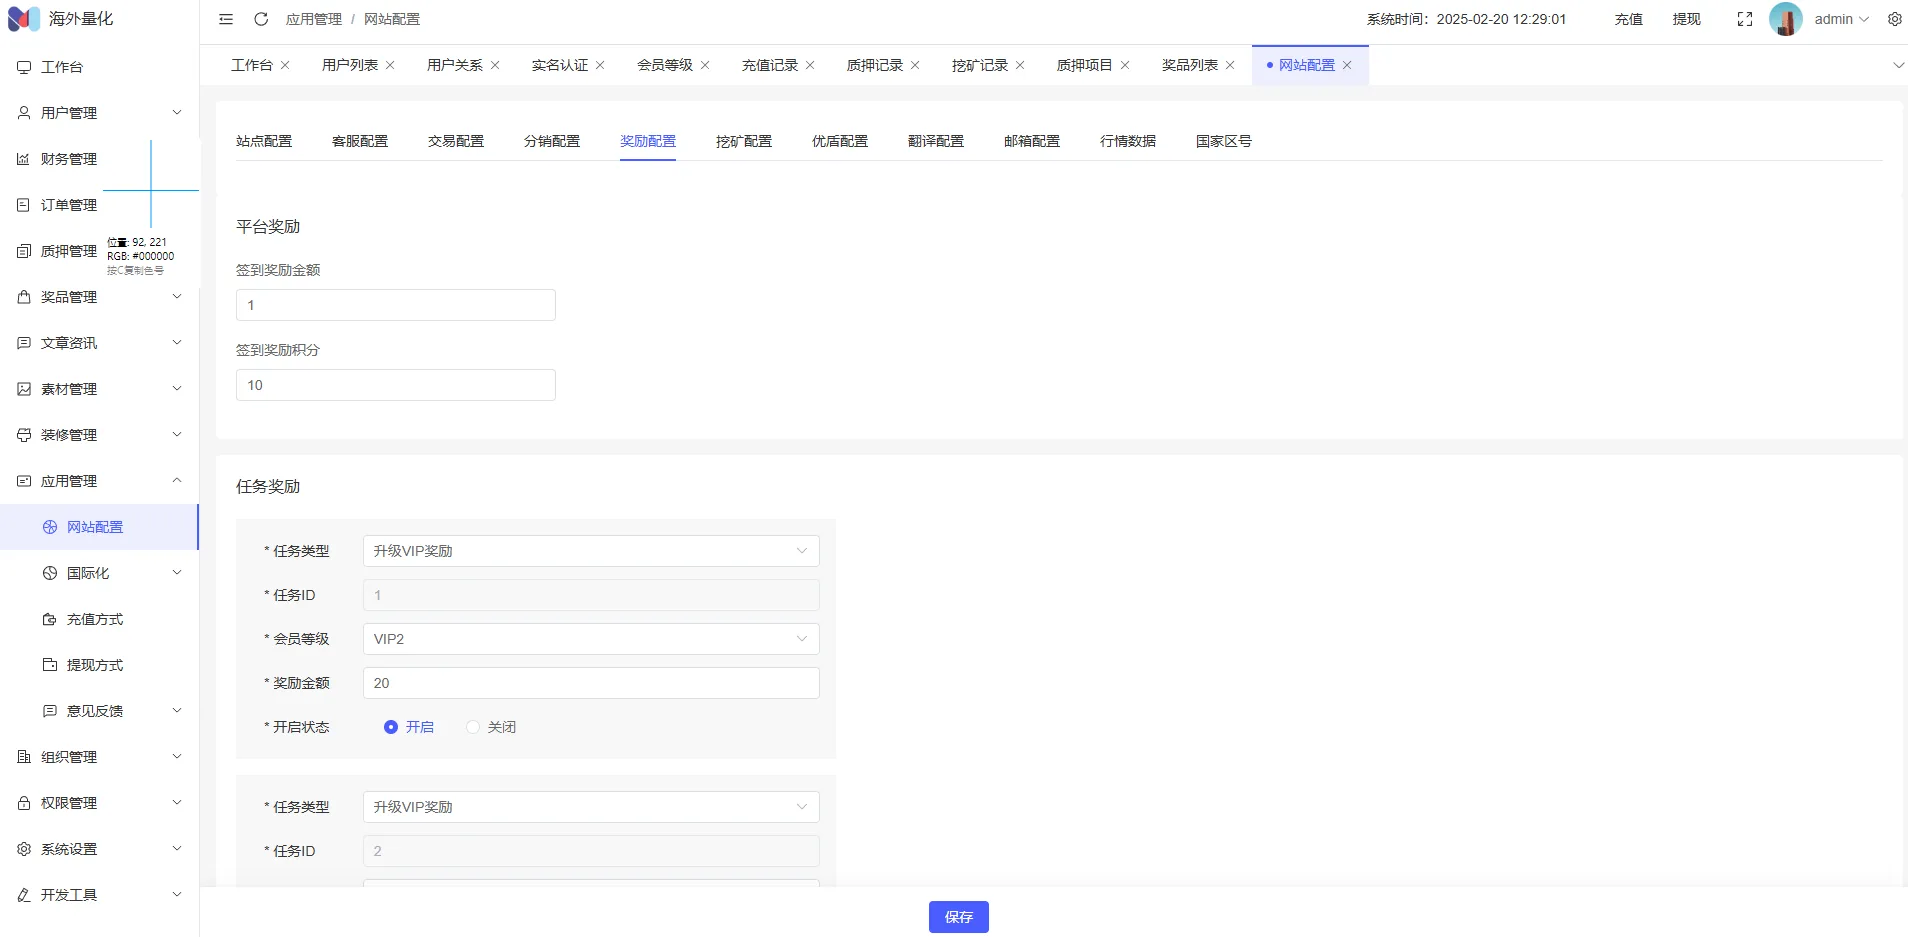Click the 签到奖励金额 input field

pyautogui.click(x=395, y=305)
